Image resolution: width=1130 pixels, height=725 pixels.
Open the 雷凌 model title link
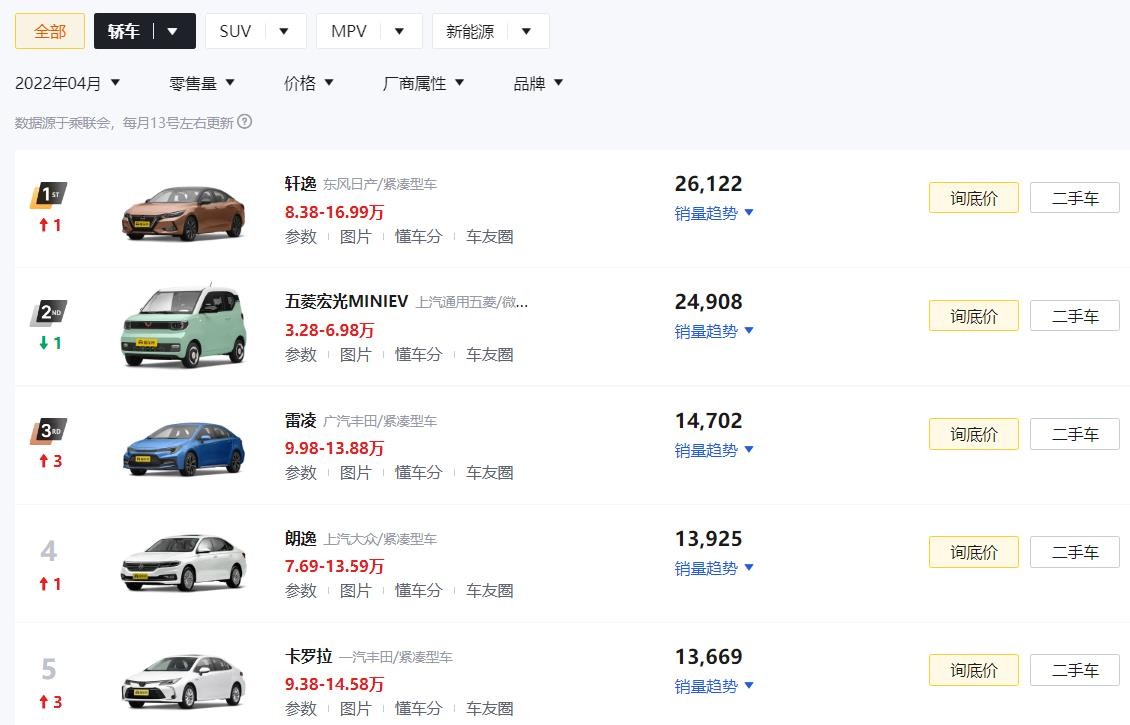pos(301,420)
